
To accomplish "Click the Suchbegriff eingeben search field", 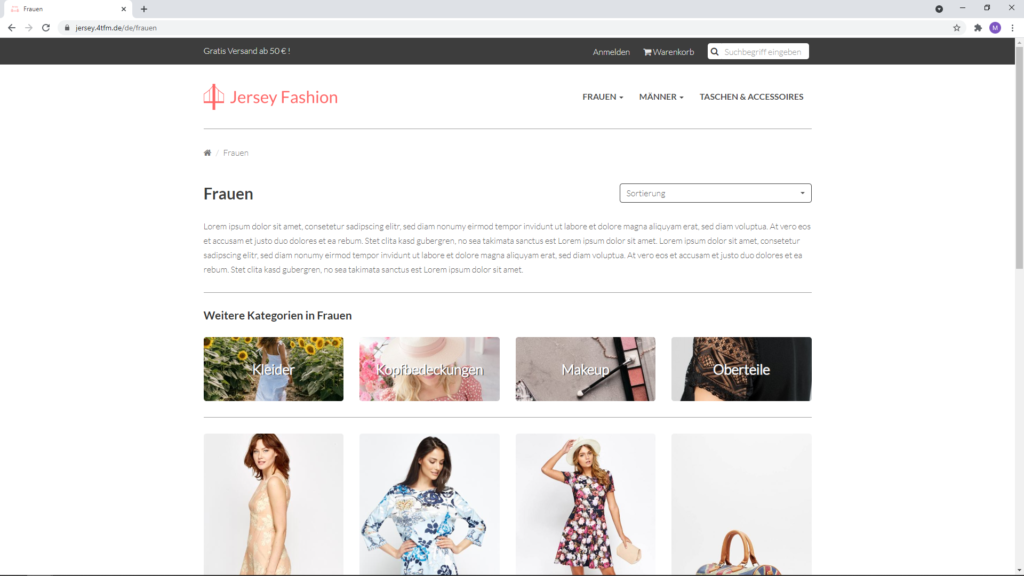I will click(764, 51).
